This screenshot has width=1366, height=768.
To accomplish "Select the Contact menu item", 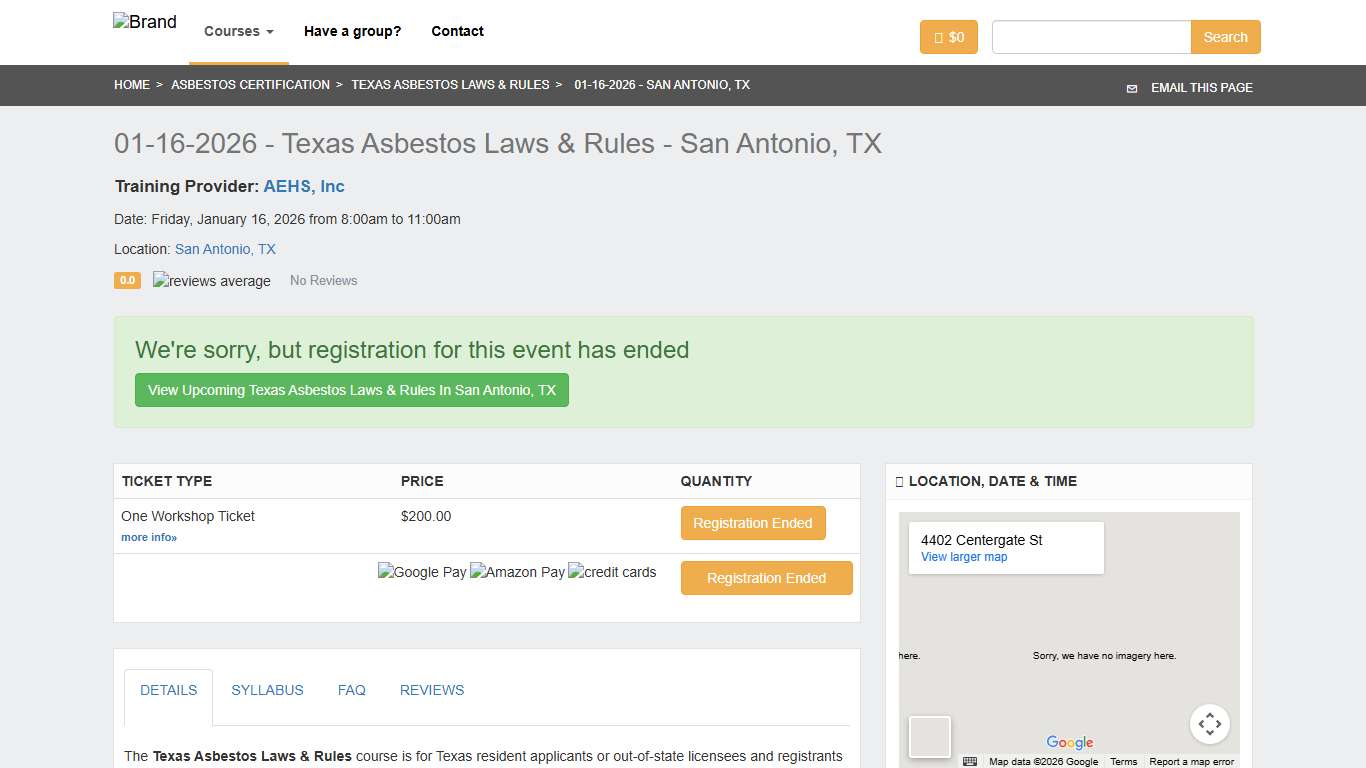I will click(x=457, y=31).
